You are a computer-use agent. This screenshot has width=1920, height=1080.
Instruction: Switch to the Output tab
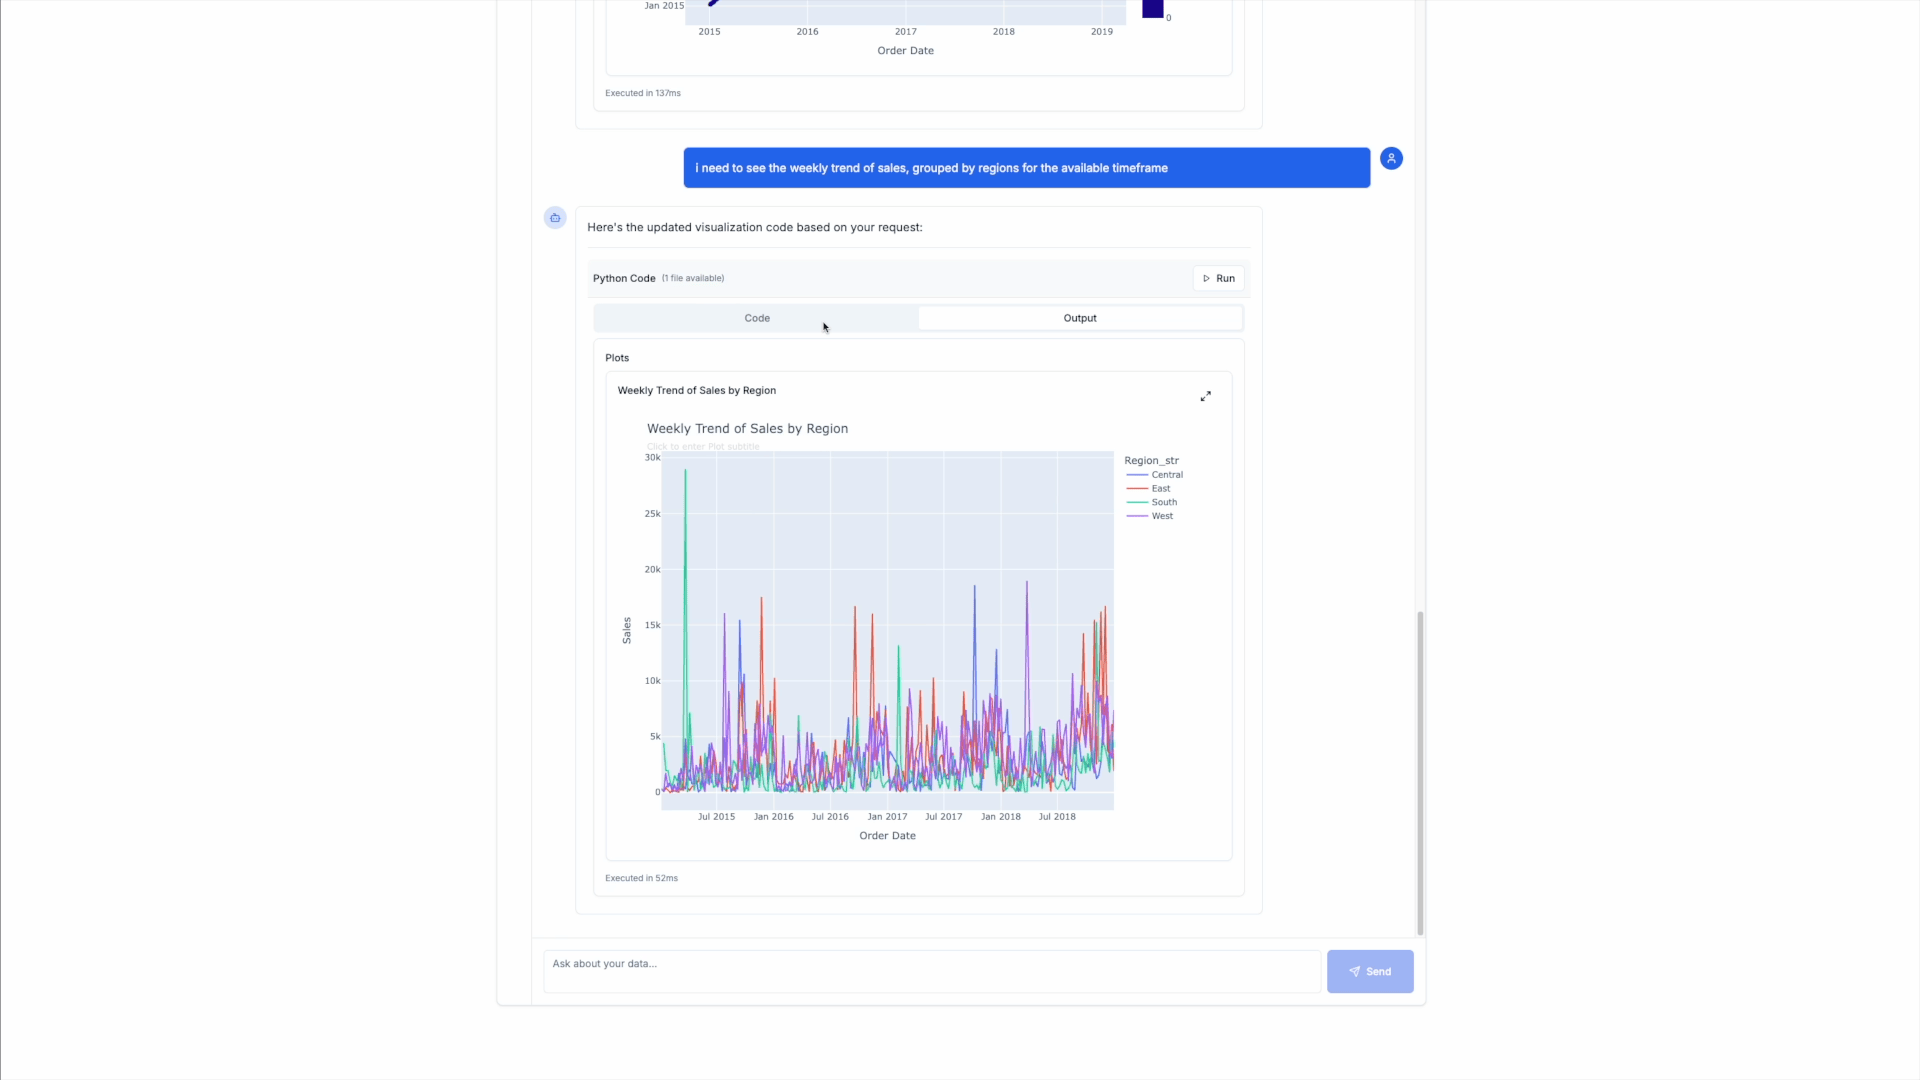(1079, 318)
